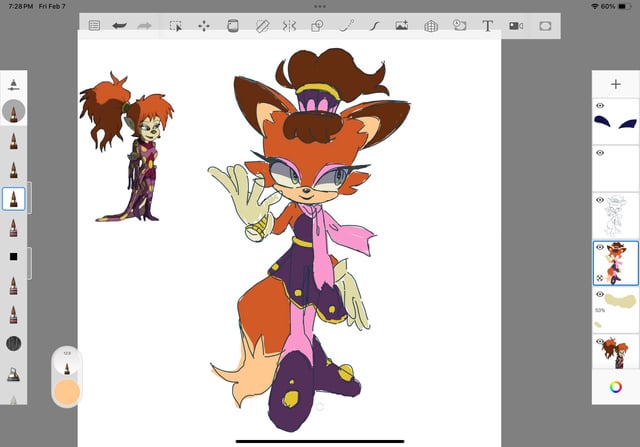Select the flat smudge brush near palette bottom
The width and height of the screenshot is (640, 447).
13,374
